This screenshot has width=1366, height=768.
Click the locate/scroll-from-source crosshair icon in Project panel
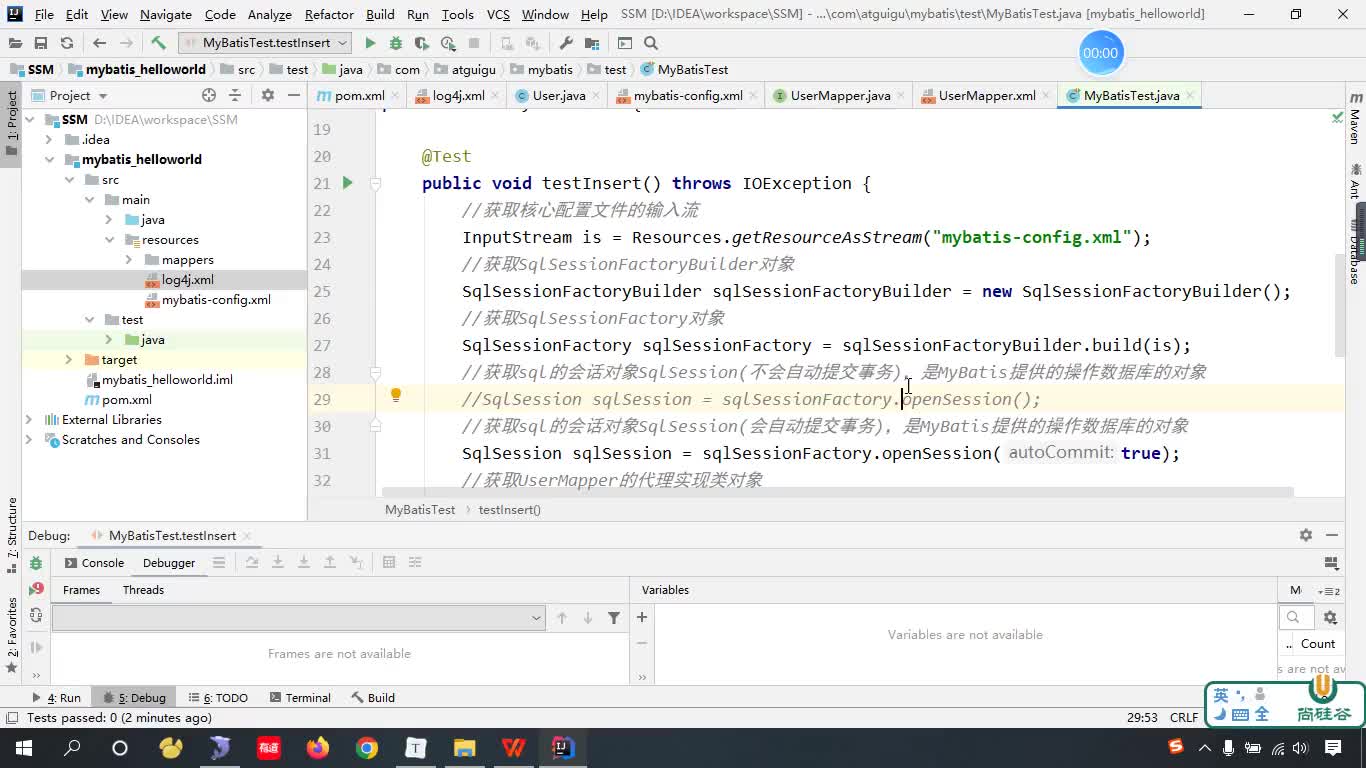(x=209, y=95)
